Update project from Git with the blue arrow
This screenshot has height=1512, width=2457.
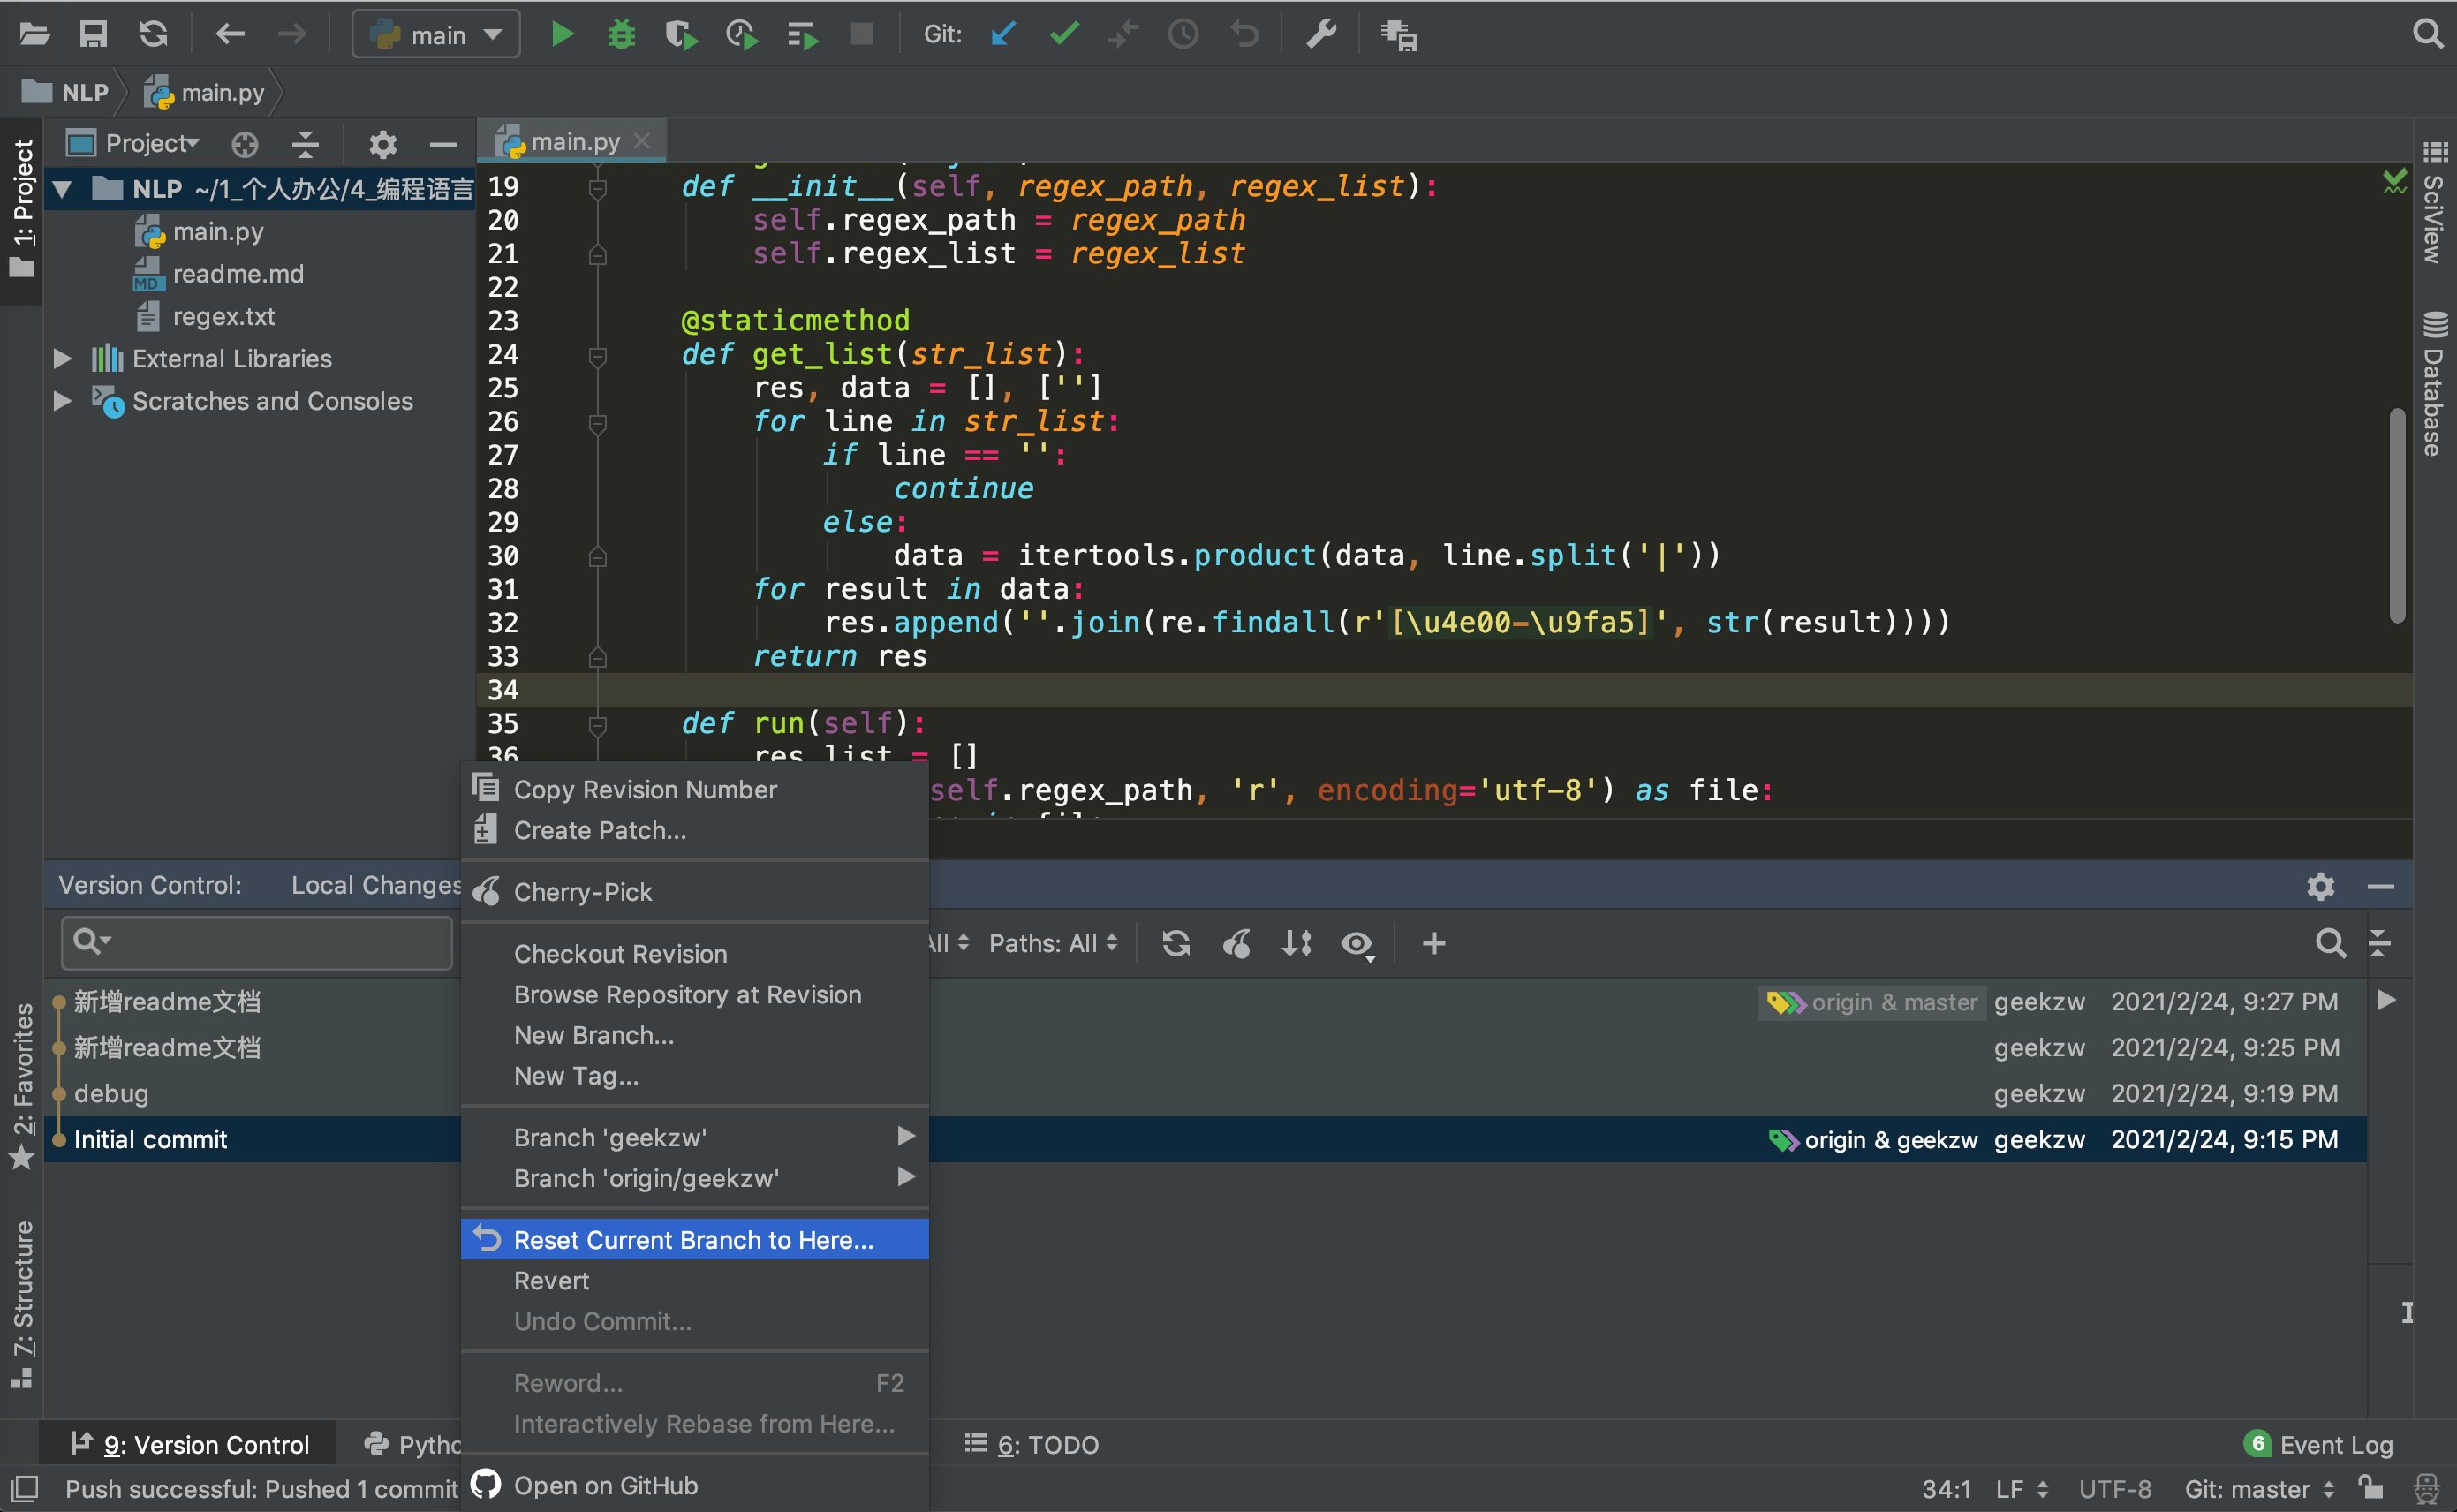pyautogui.click(x=1003, y=33)
